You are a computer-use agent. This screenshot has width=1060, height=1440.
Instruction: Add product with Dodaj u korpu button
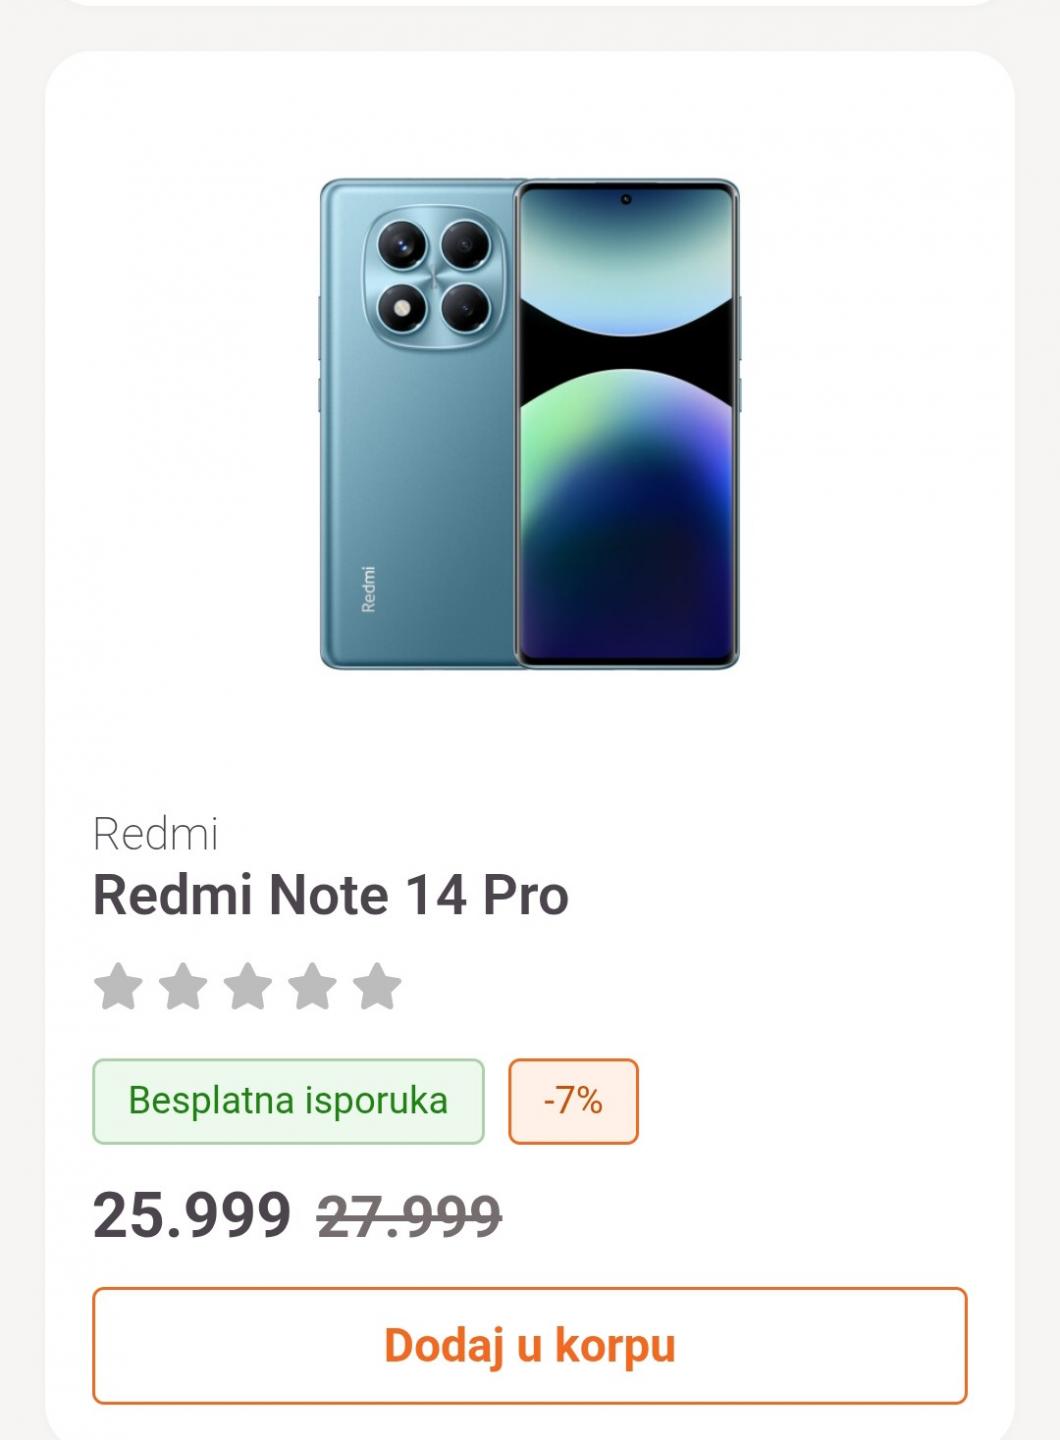pyautogui.click(x=529, y=1345)
